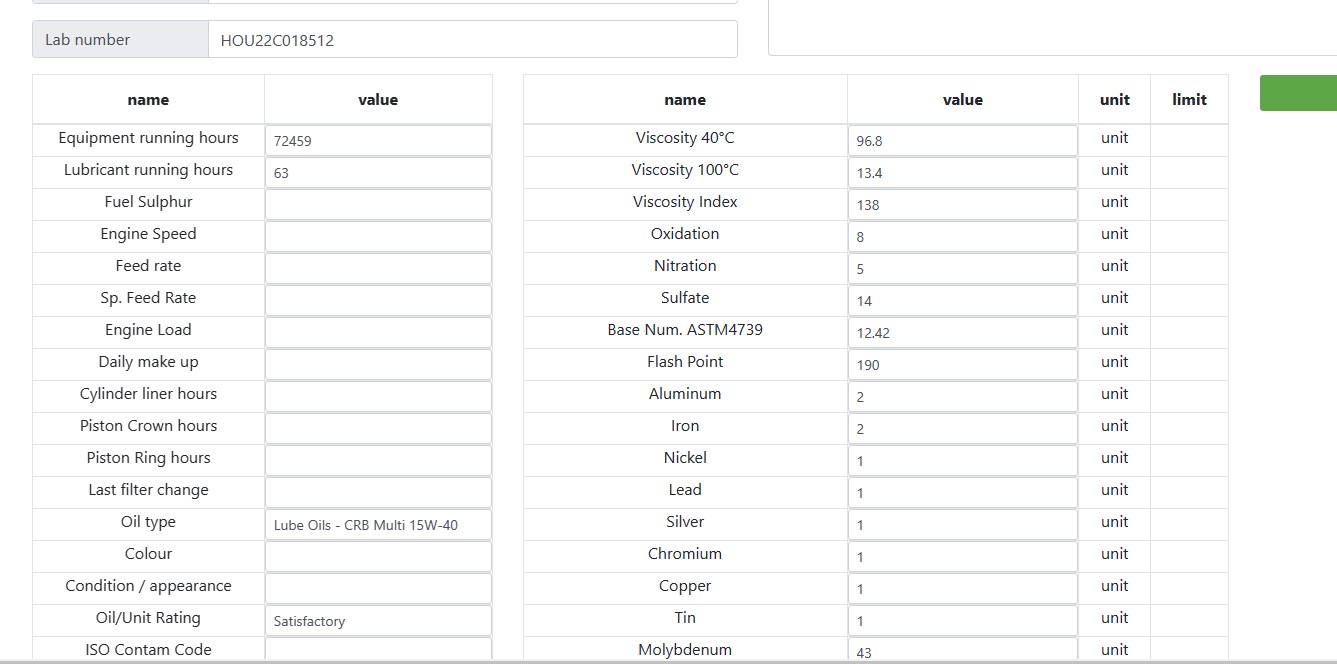The height and width of the screenshot is (664, 1337).
Task: Click the green button at right
Action: [1298, 93]
